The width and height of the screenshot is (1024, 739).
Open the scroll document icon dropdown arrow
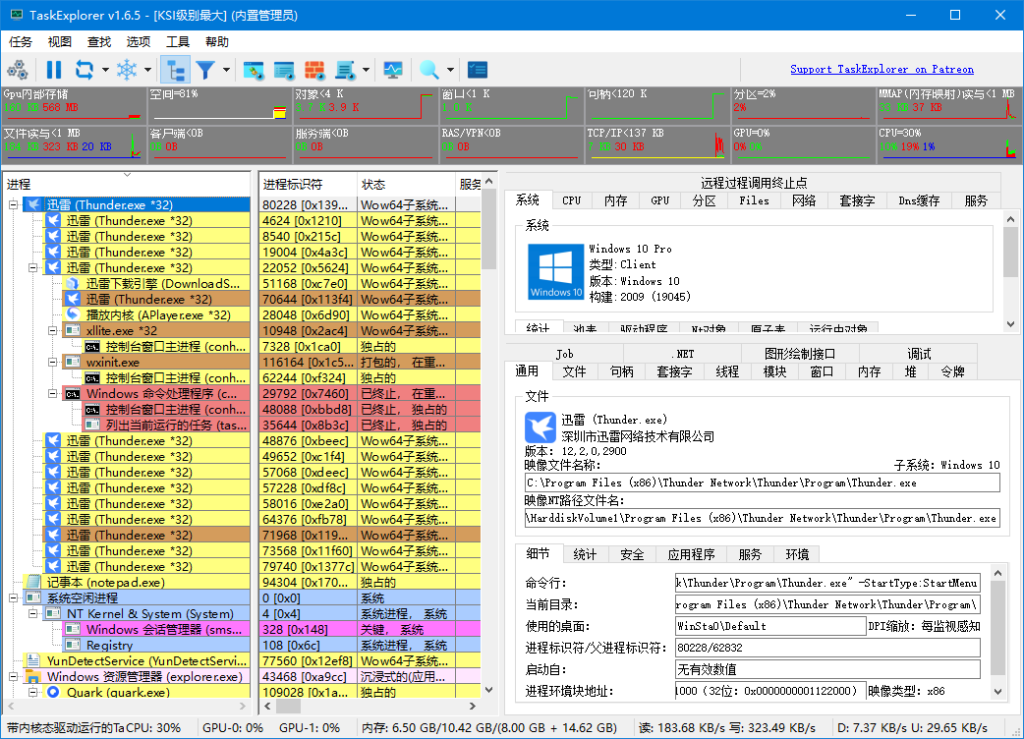coord(366,69)
